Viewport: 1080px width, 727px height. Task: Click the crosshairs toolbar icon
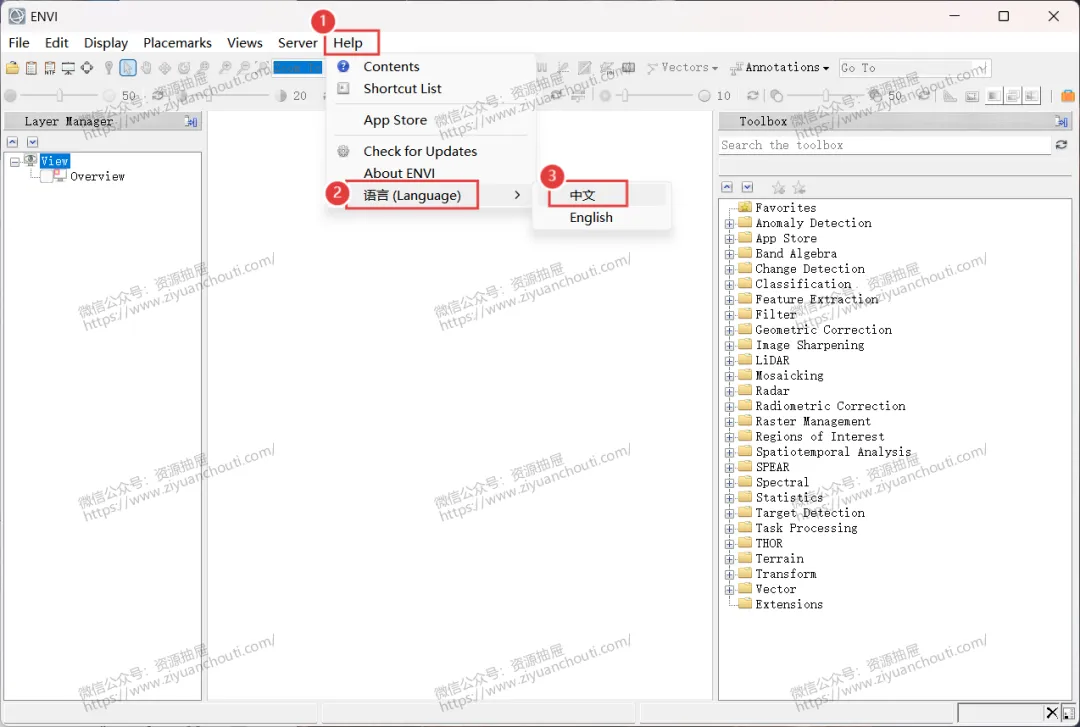click(x=87, y=68)
